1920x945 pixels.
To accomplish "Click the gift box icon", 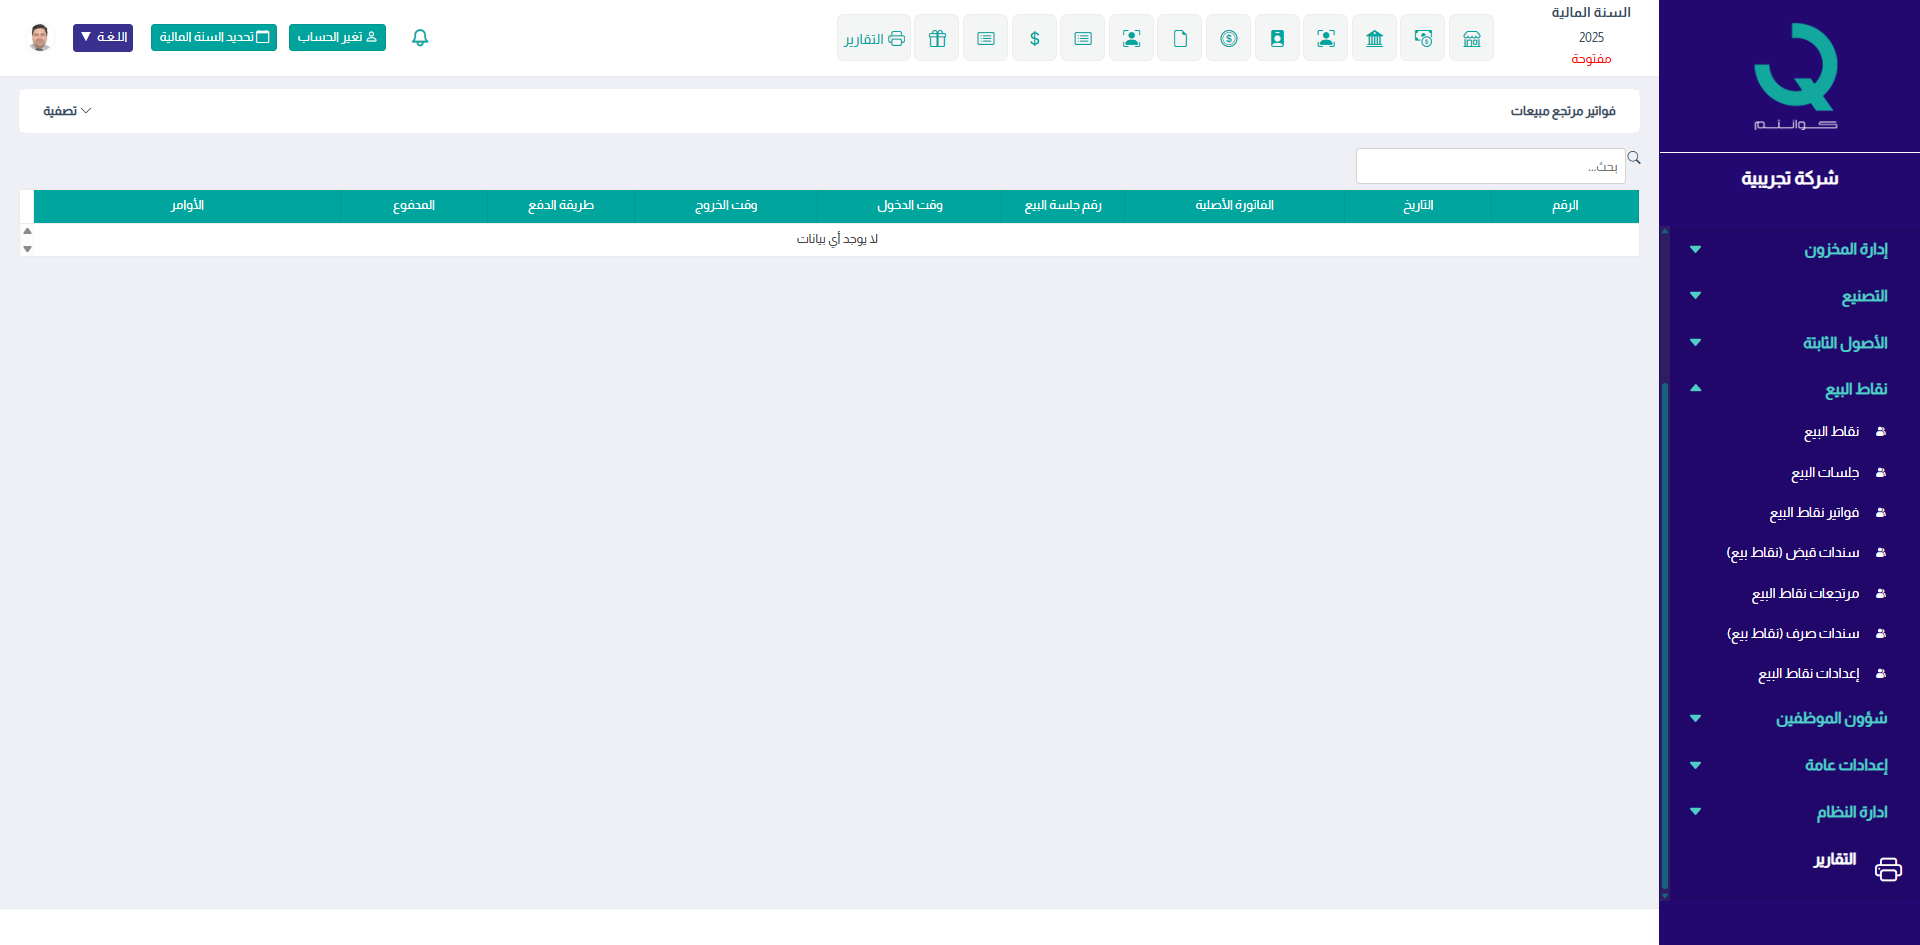I will tap(937, 39).
